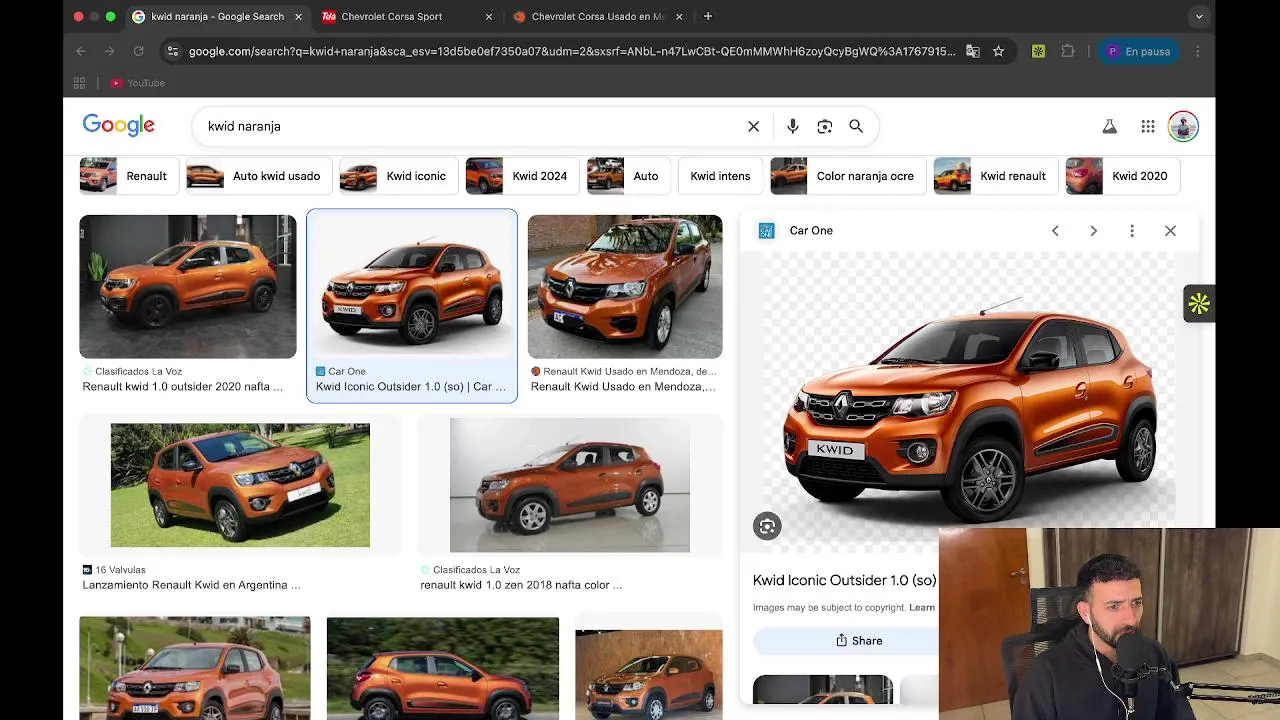This screenshot has width=1280, height=720.
Task: Expand the tab search dropdown arrow
Action: point(1199,16)
